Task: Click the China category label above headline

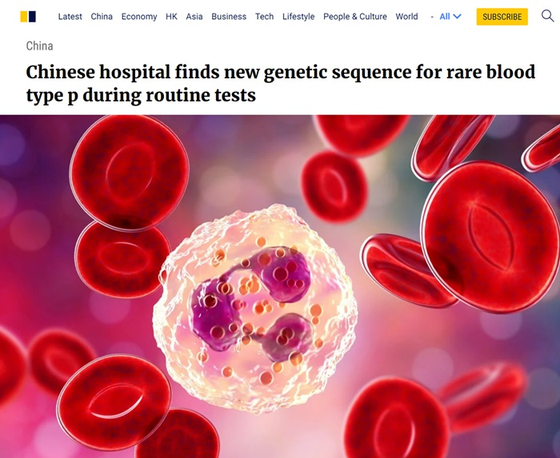Action: pos(40,46)
